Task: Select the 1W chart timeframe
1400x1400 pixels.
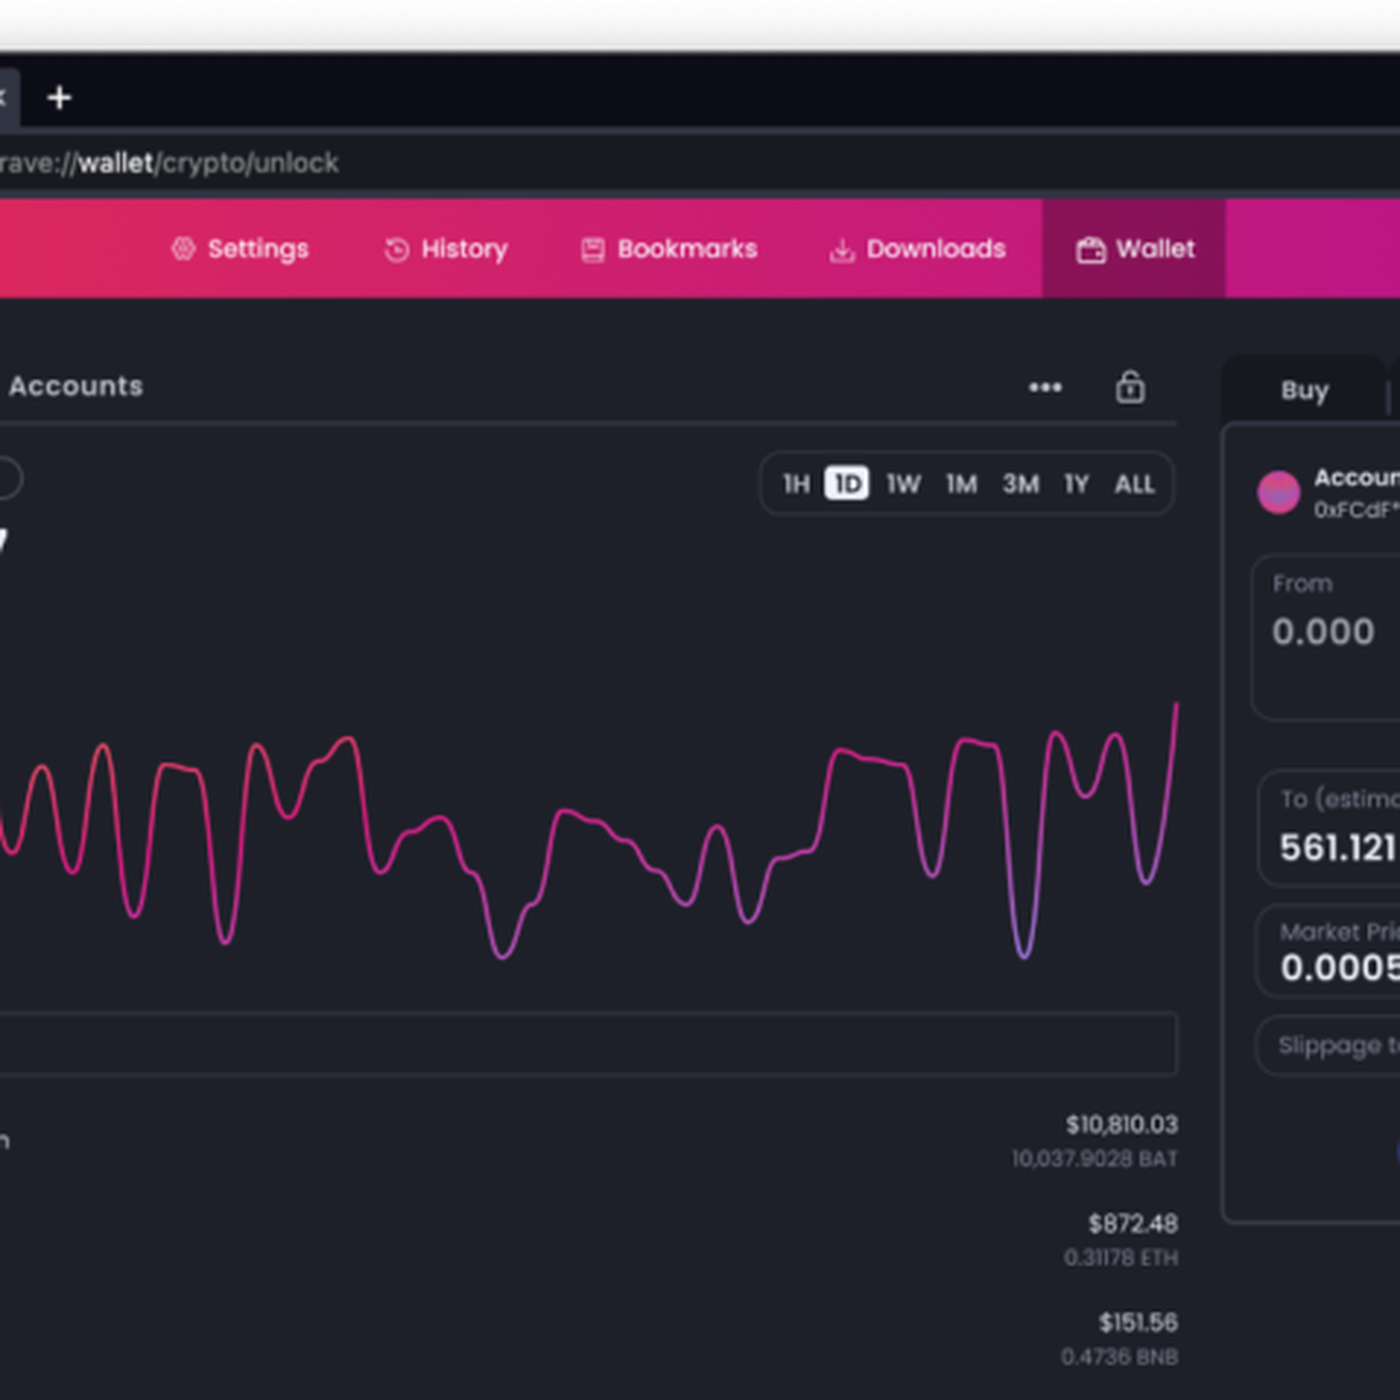Action: click(x=903, y=484)
